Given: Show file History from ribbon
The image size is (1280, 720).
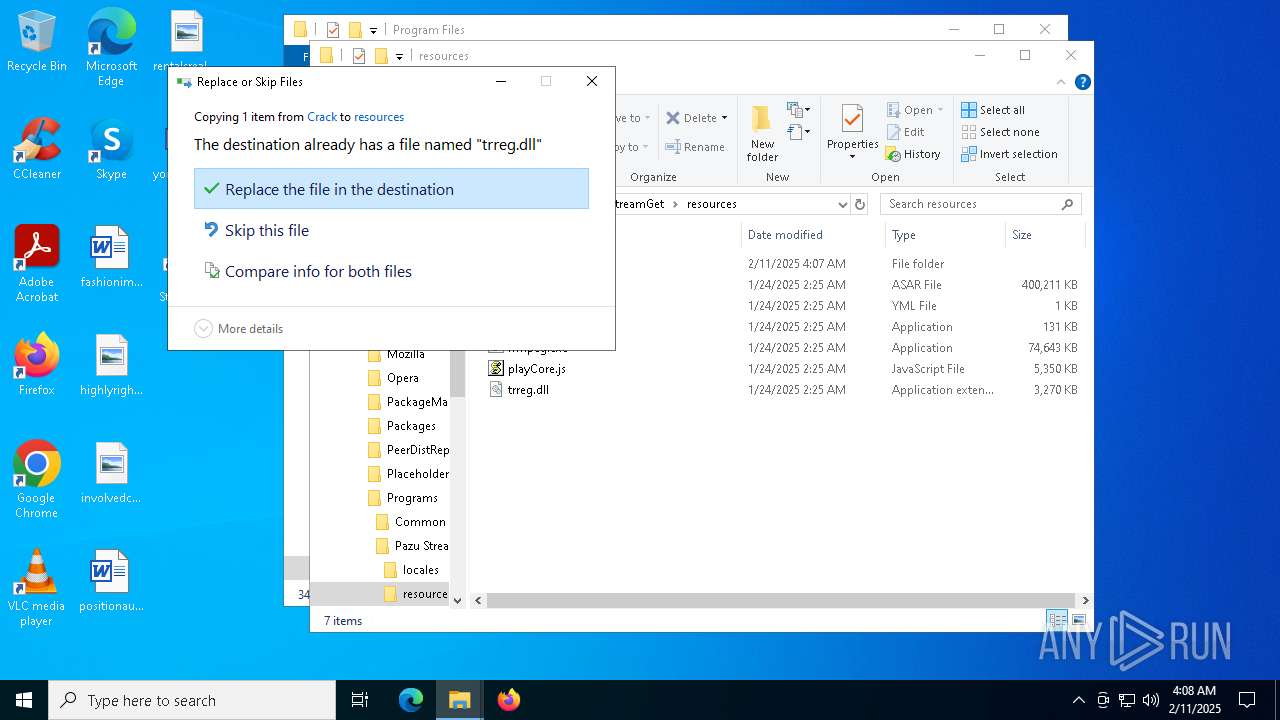Looking at the screenshot, I should 913,154.
